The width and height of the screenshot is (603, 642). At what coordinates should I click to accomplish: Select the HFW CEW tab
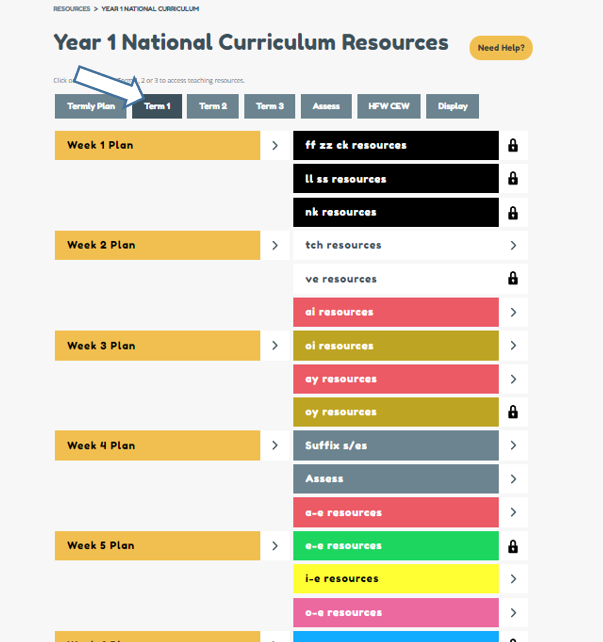pos(388,106)
